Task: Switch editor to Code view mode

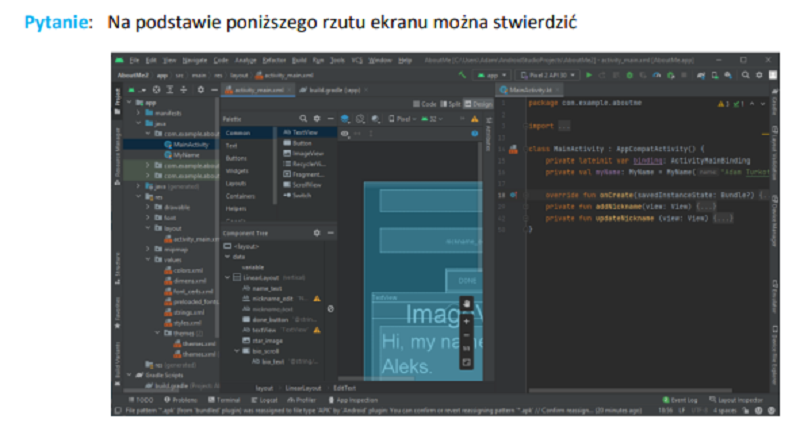Action: point(424,104)
